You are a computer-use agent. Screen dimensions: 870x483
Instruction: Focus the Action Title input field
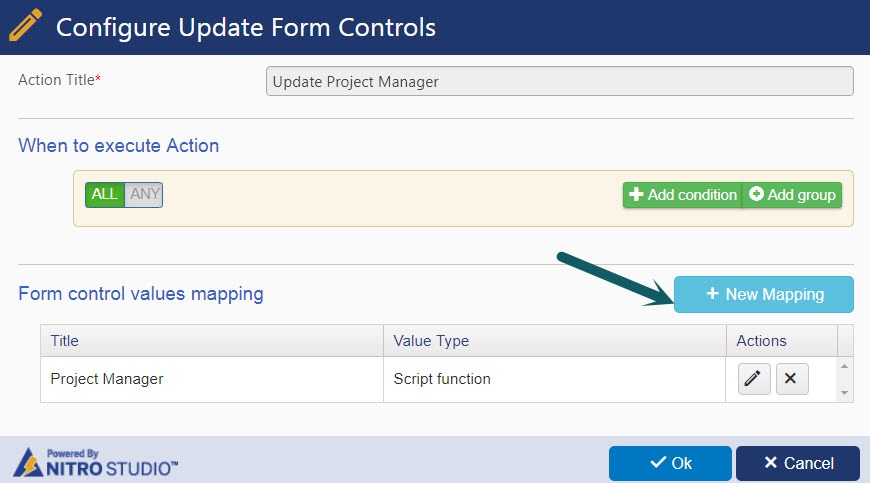coord(559,82)
